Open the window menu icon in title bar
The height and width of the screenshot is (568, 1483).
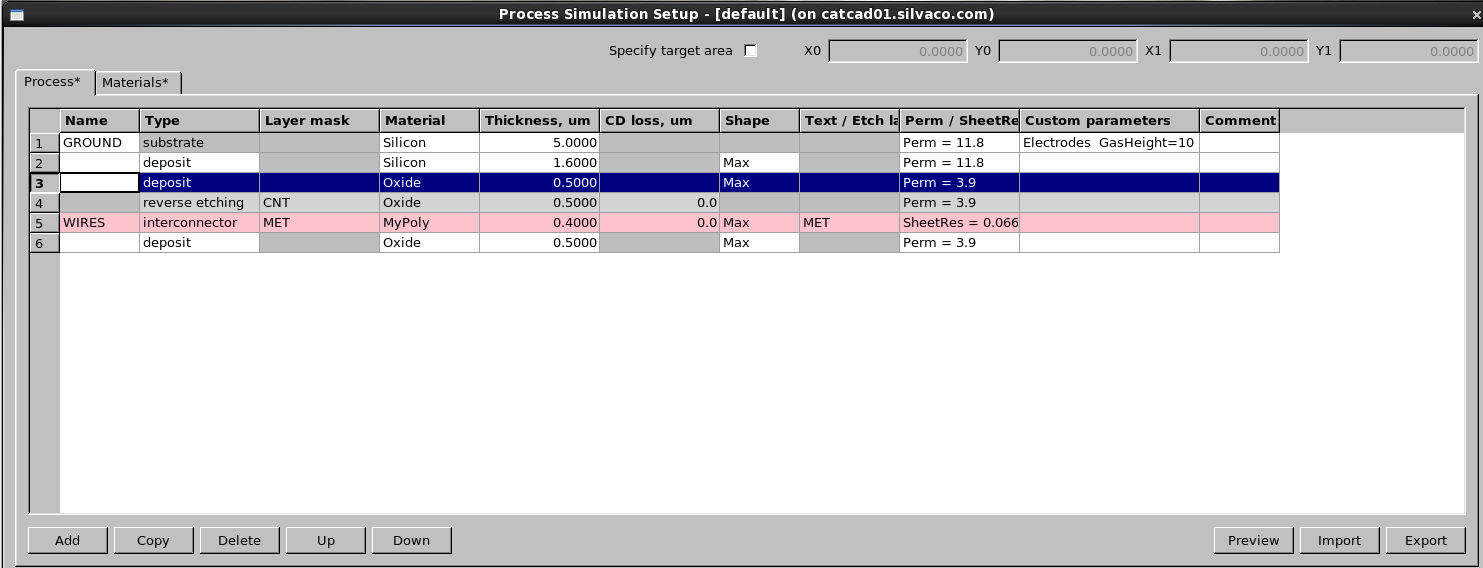[x=15, y=14]
